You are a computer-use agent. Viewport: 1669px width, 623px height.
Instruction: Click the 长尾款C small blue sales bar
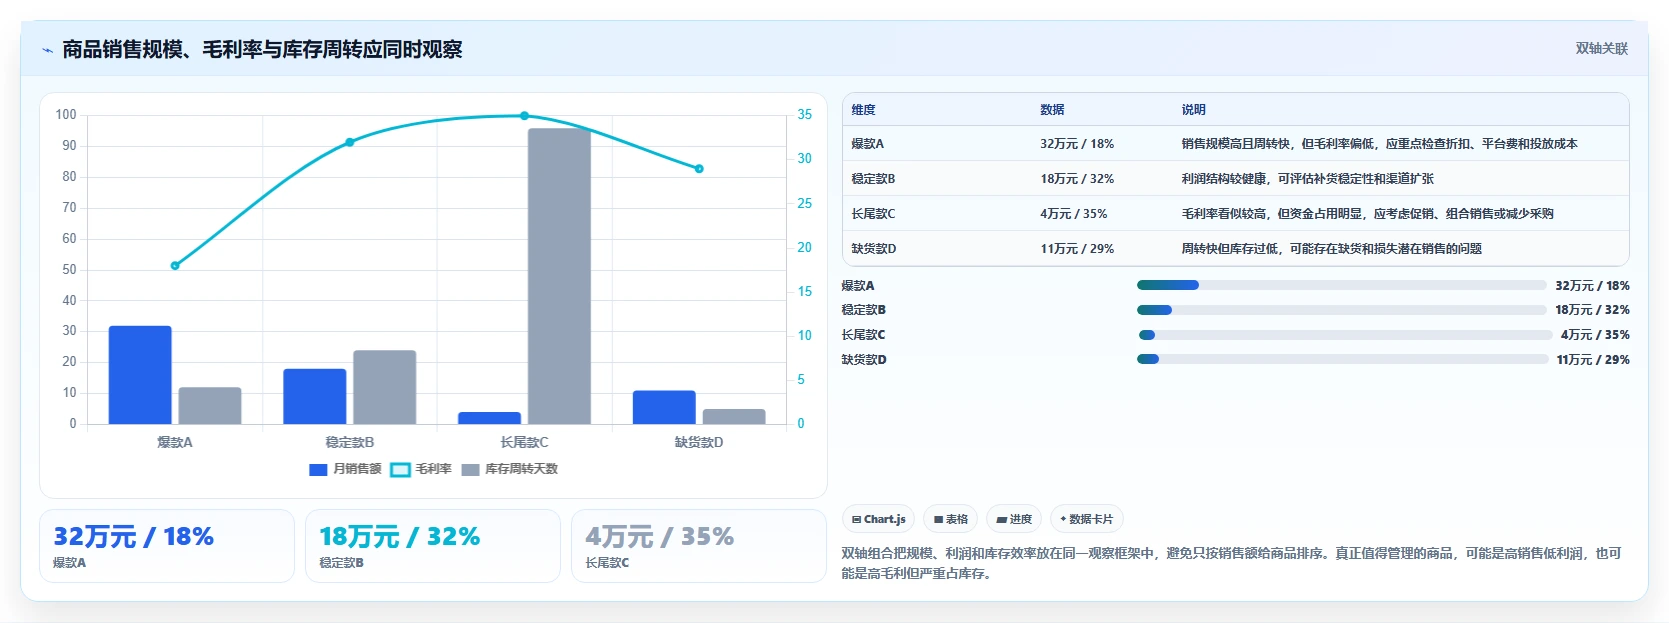coord(490,418)
